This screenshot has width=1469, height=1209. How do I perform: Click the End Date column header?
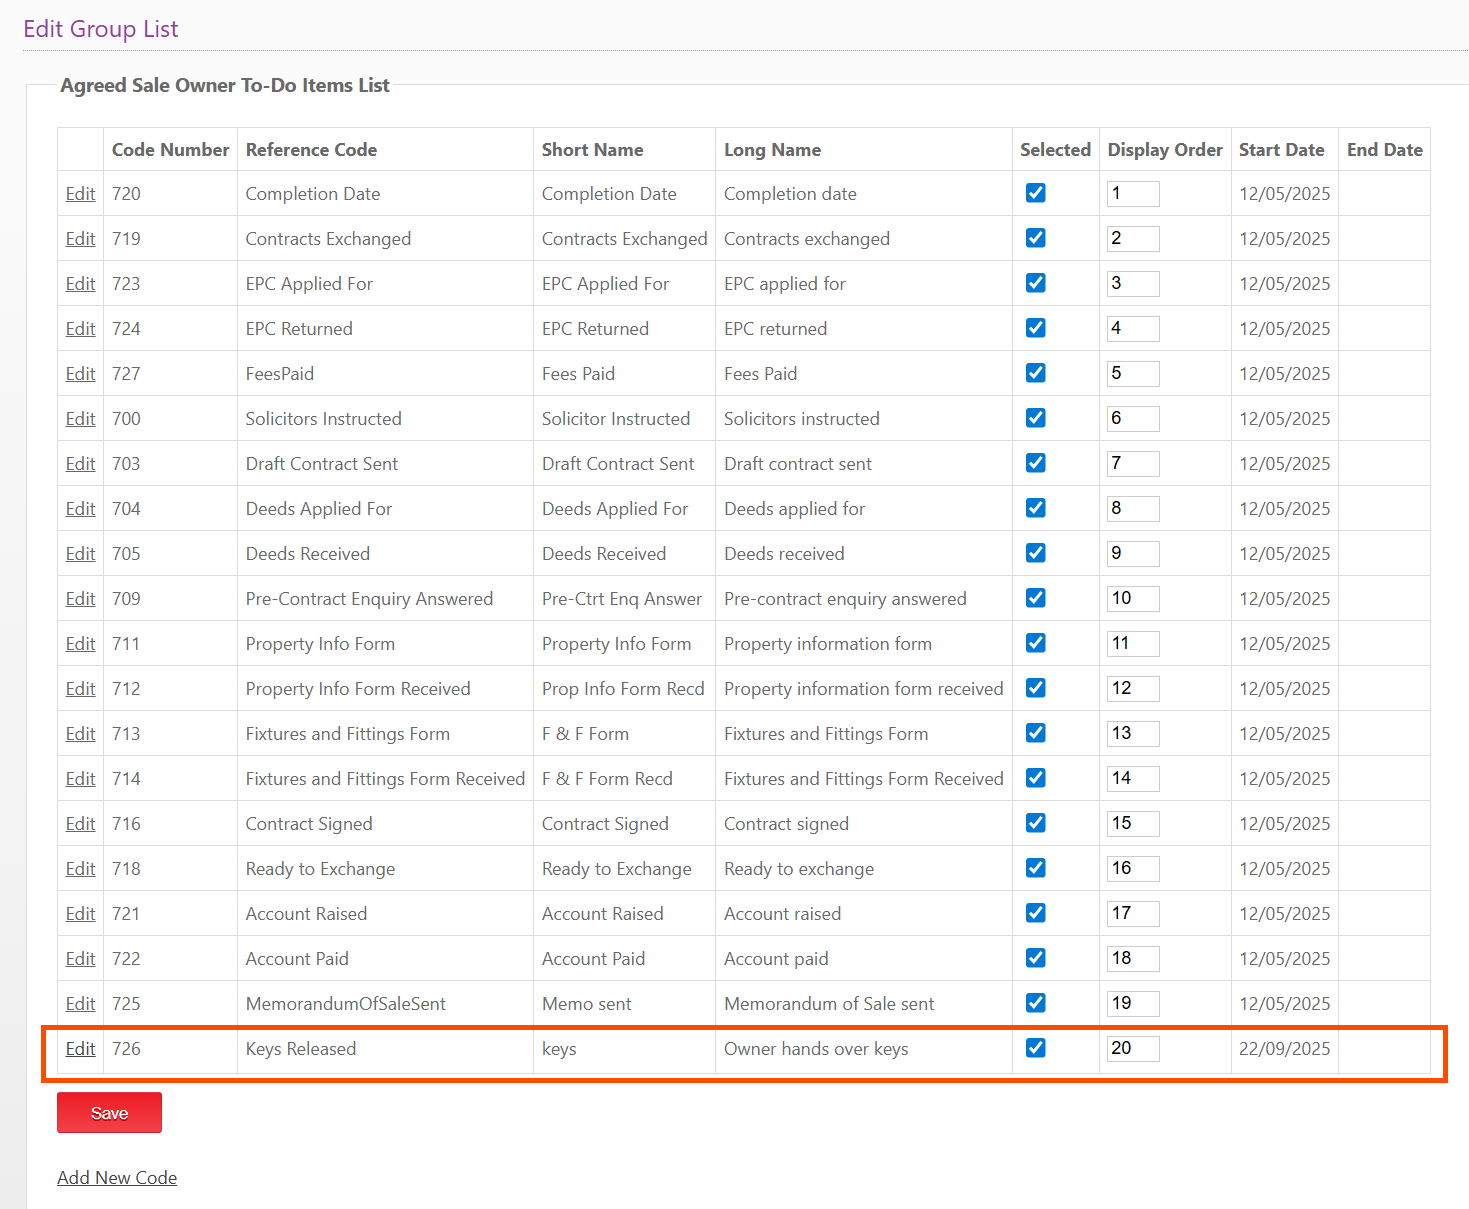[x=1384, y=150]
